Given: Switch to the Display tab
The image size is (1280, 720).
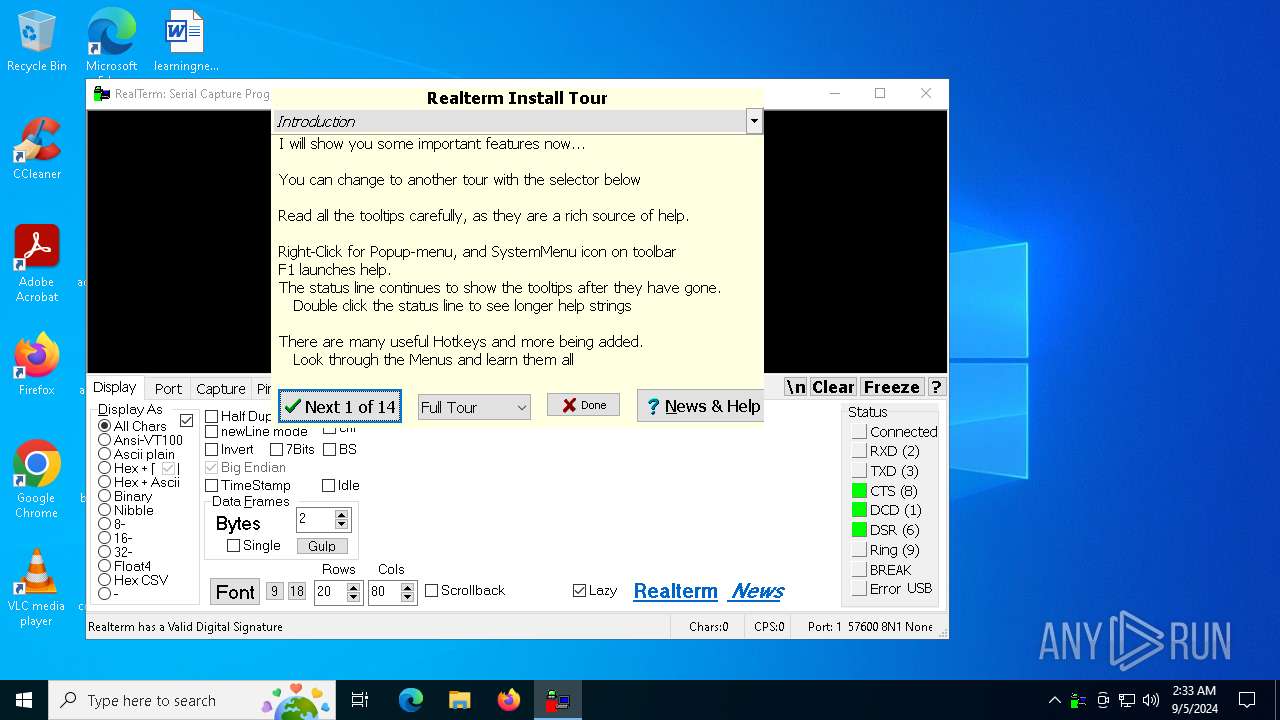Looking at the screenshot, I should pos(115,387).
